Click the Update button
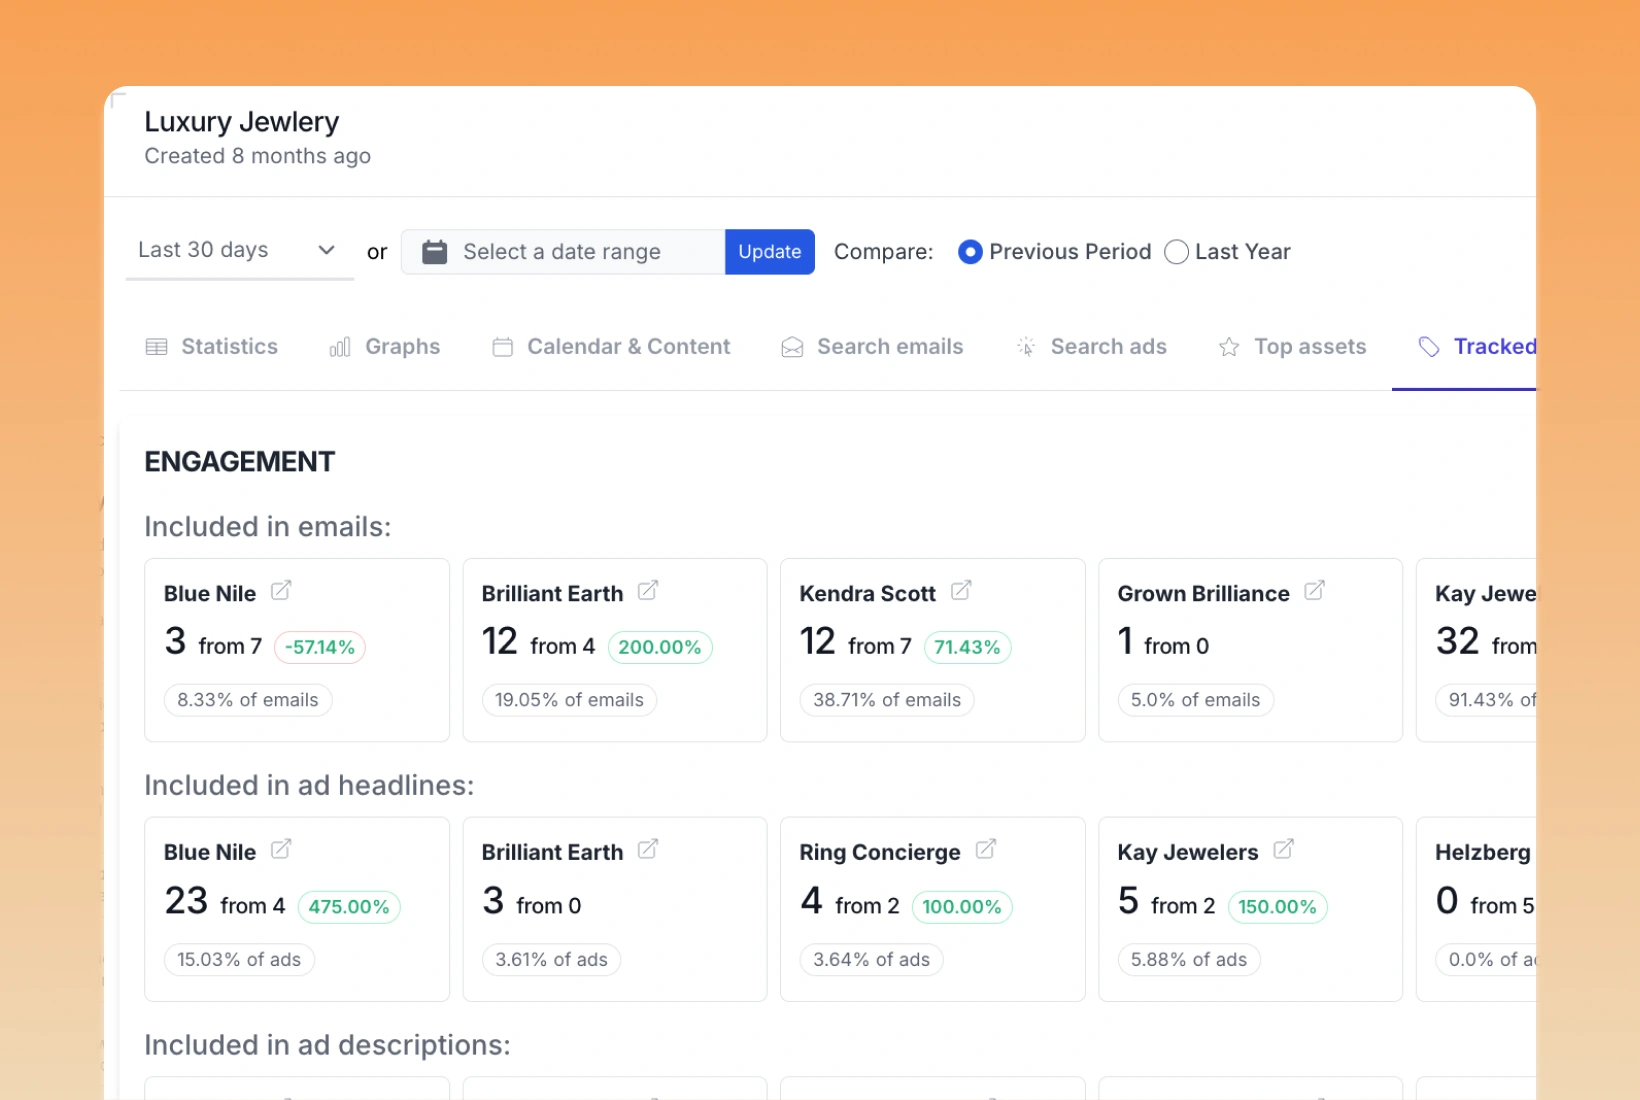The width and height of the screenshot is (1640, 1100). [770, 252]
